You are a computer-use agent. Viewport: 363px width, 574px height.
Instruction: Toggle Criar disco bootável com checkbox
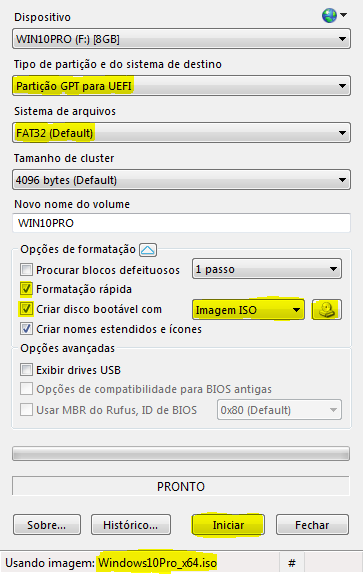(x=26, y=309)
